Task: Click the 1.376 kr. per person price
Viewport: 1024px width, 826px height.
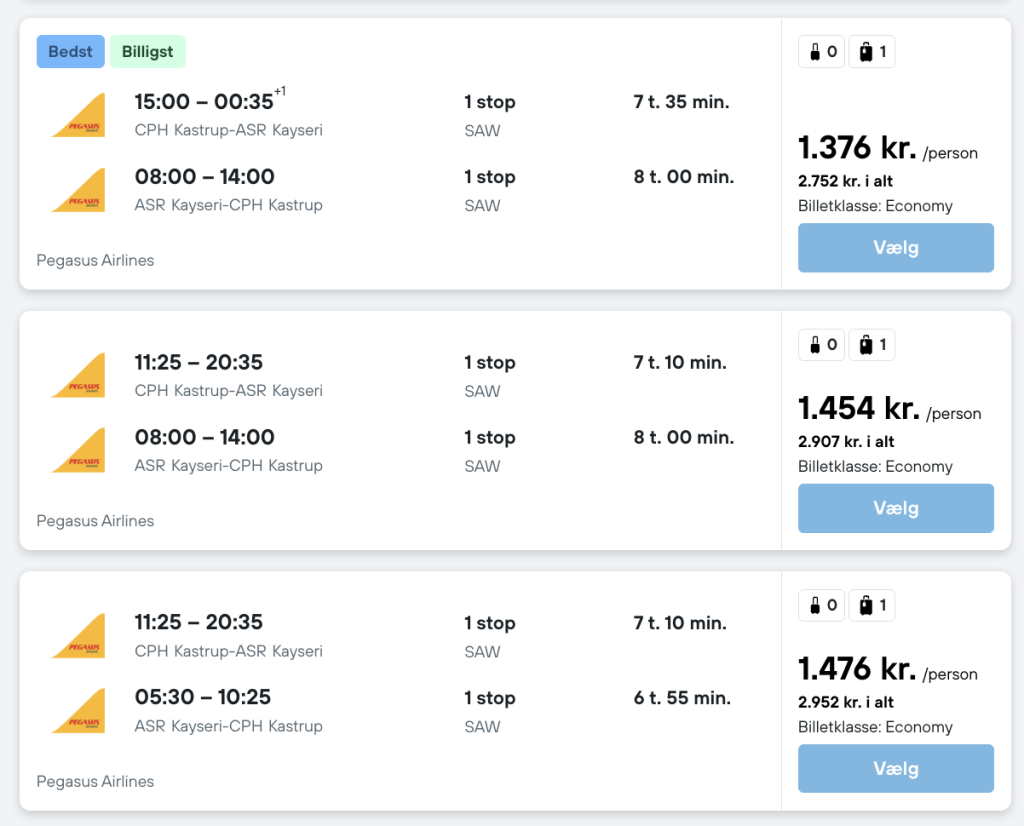Action: (x=857, y=148)
